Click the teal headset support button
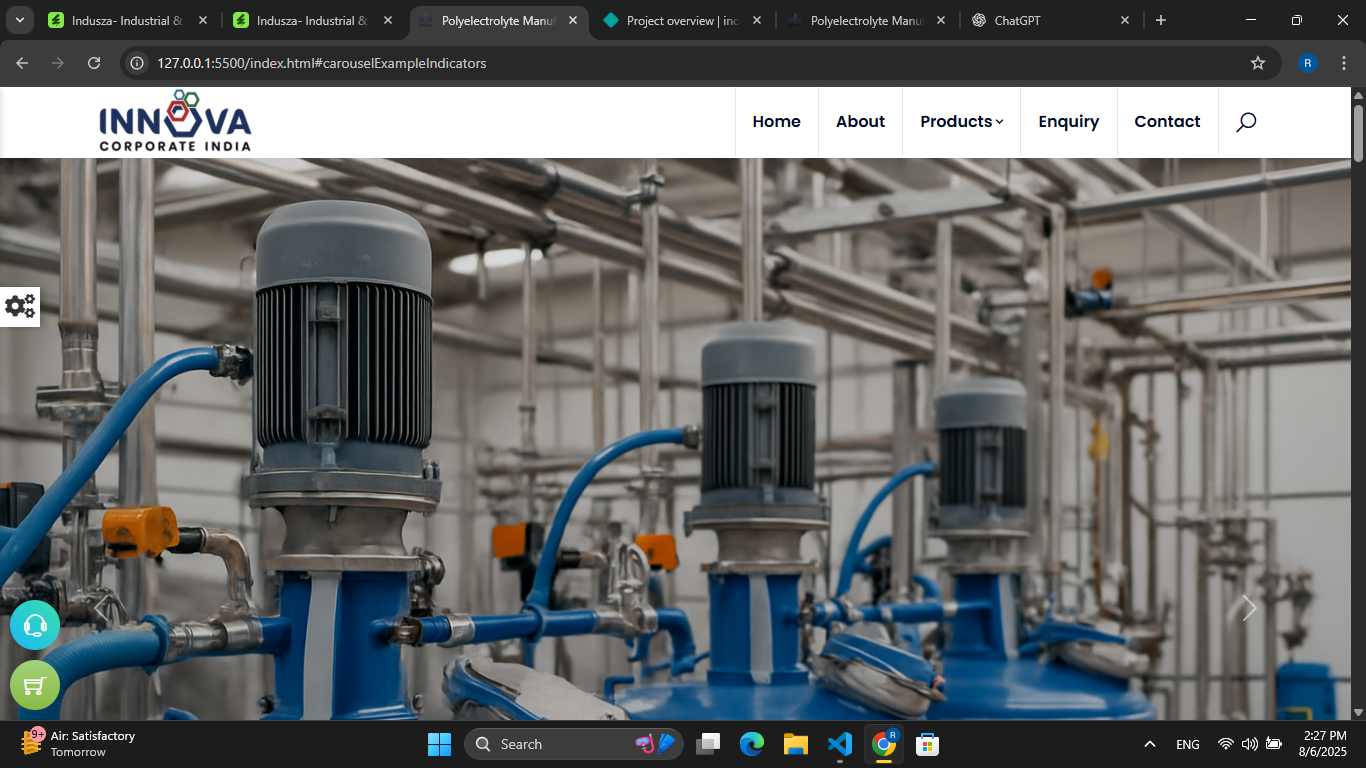1366x768 pixels. point(35,625)
